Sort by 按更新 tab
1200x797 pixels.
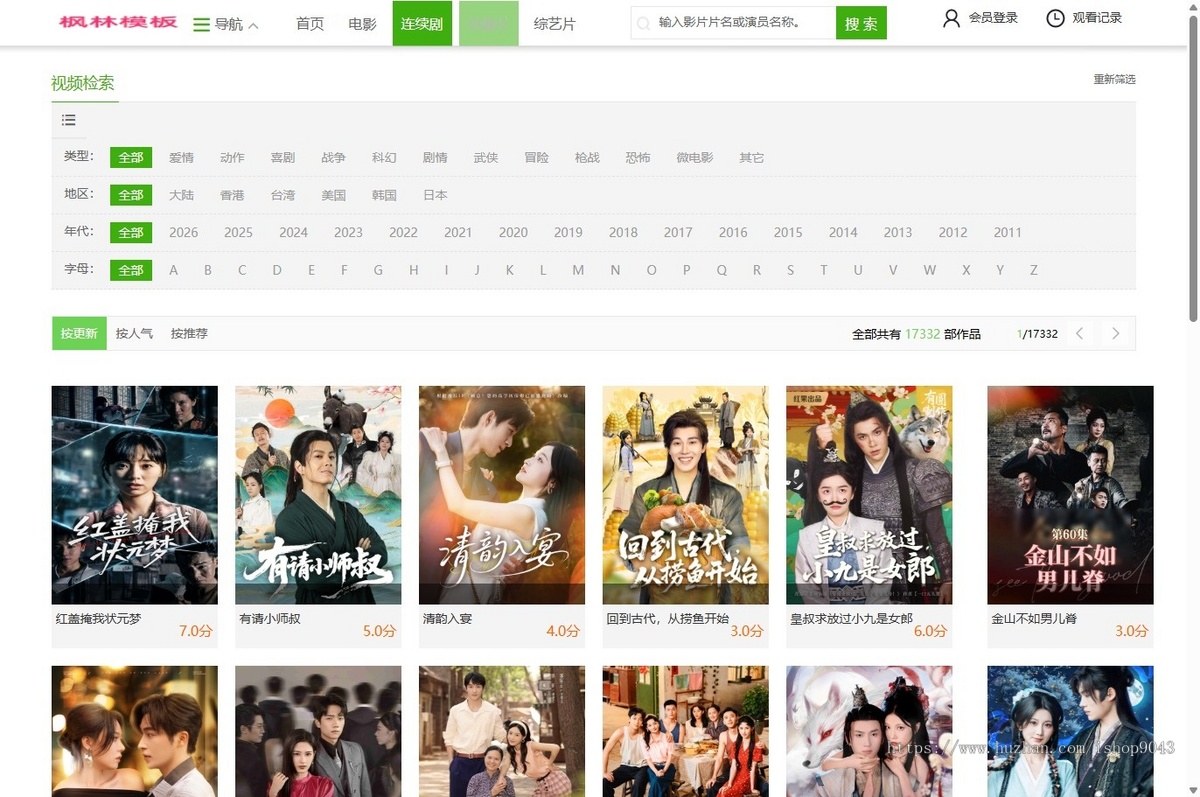pyautogui.click(x=79, y=334)
